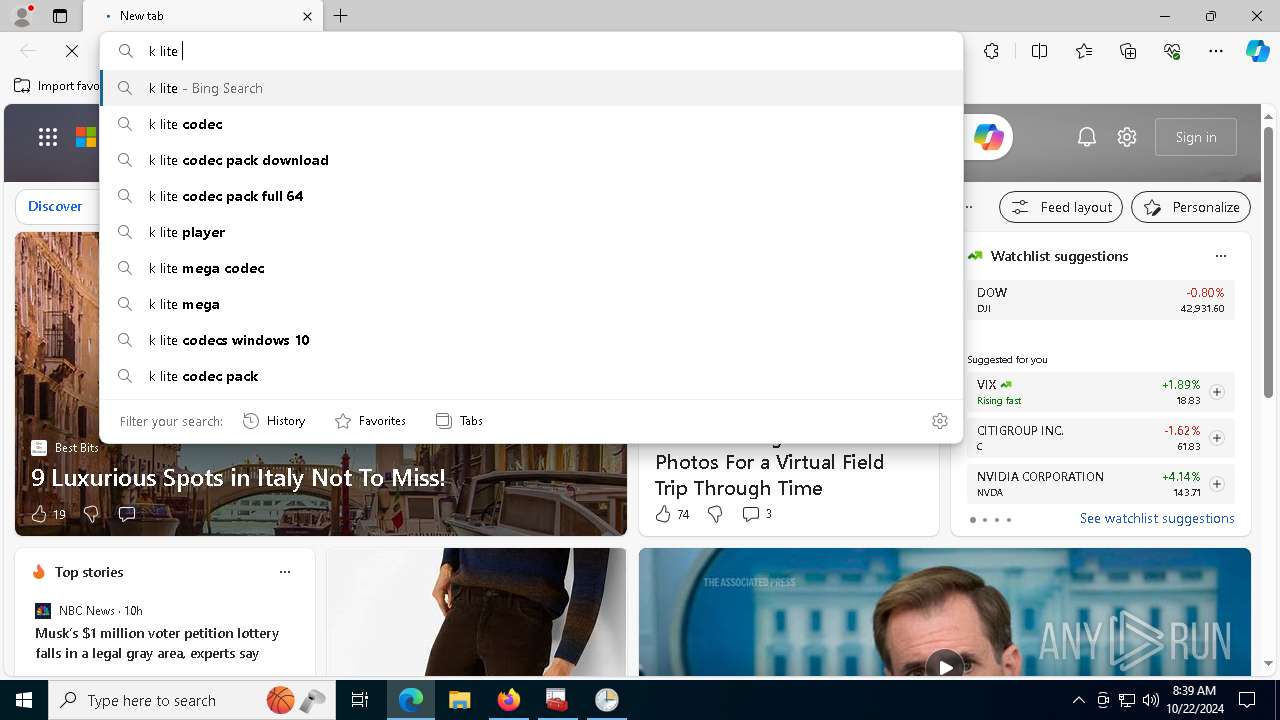Open address bar suggestion settings gear

pyautogui.click(x=939, y=421)
